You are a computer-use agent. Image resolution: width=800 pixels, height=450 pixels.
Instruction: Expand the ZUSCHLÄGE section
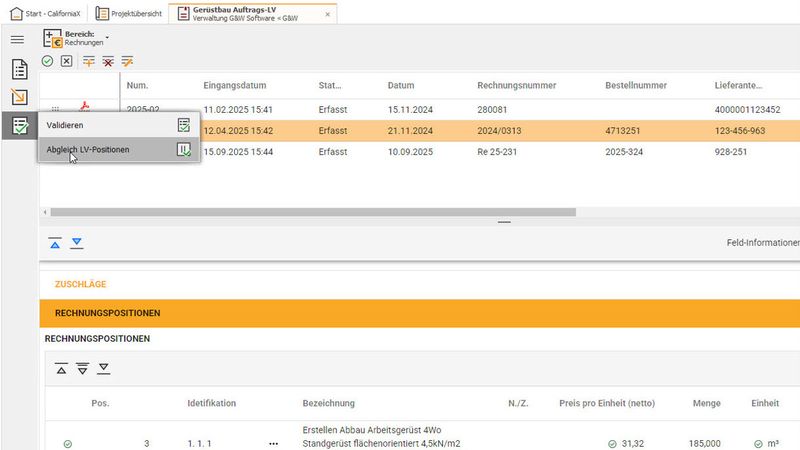click(x=81, y=284)
